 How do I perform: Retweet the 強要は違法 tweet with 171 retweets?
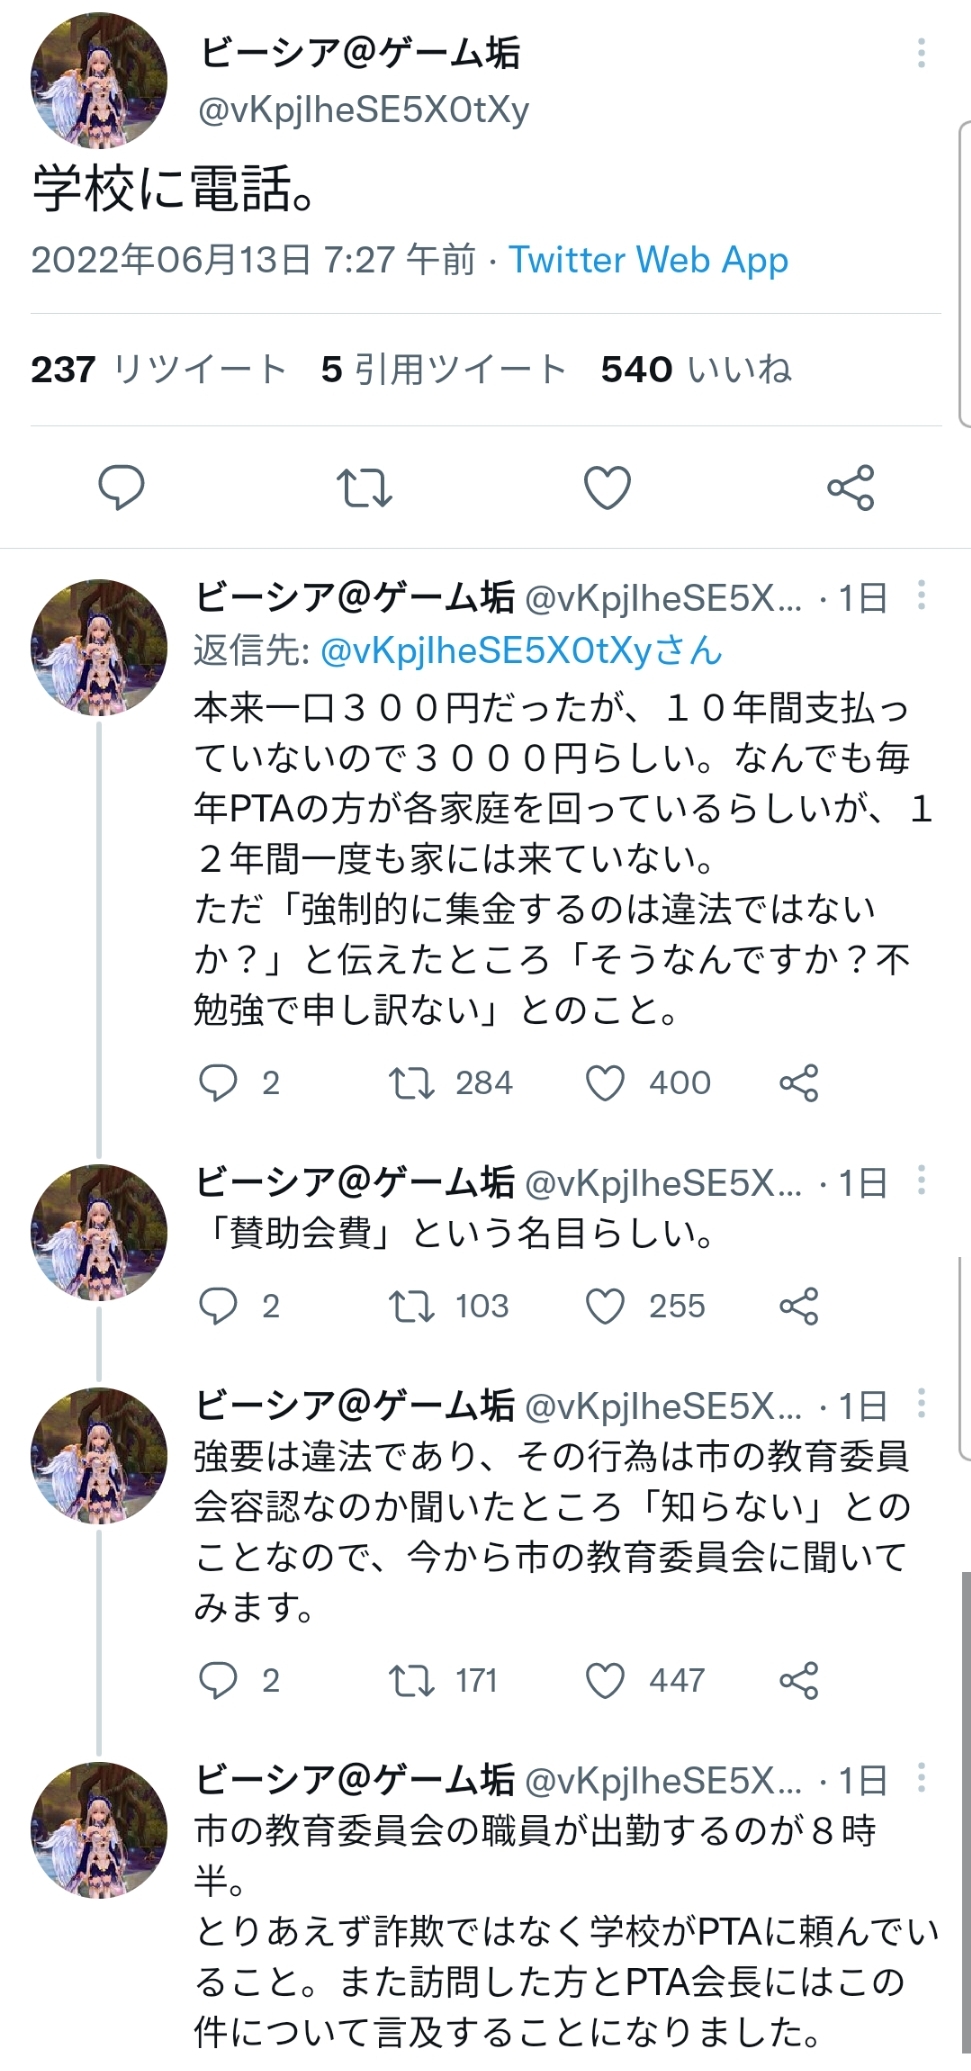411,1680
